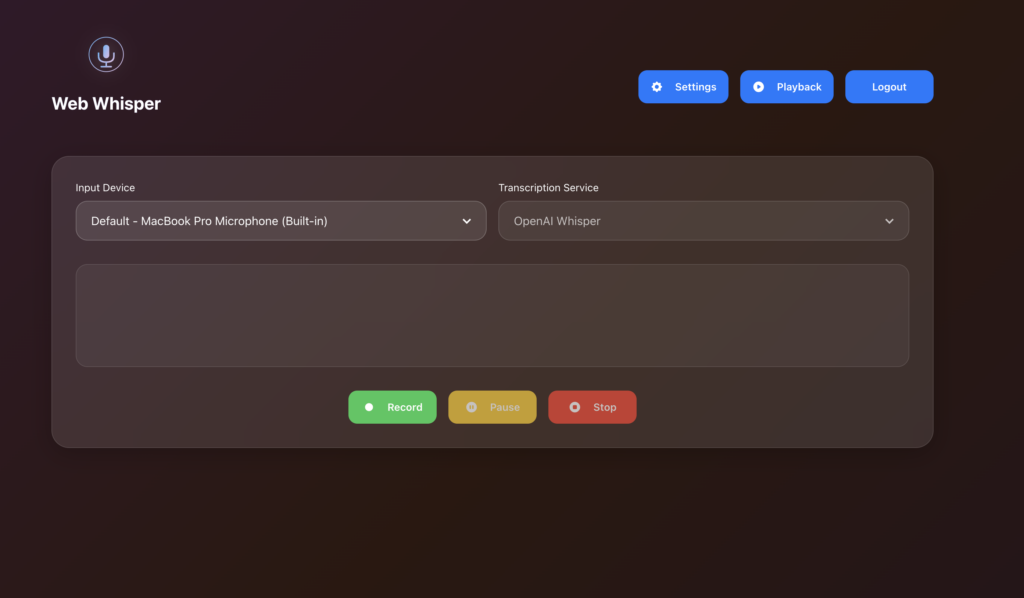Click the chevron of the Input Device selector

tap(466, 221)
